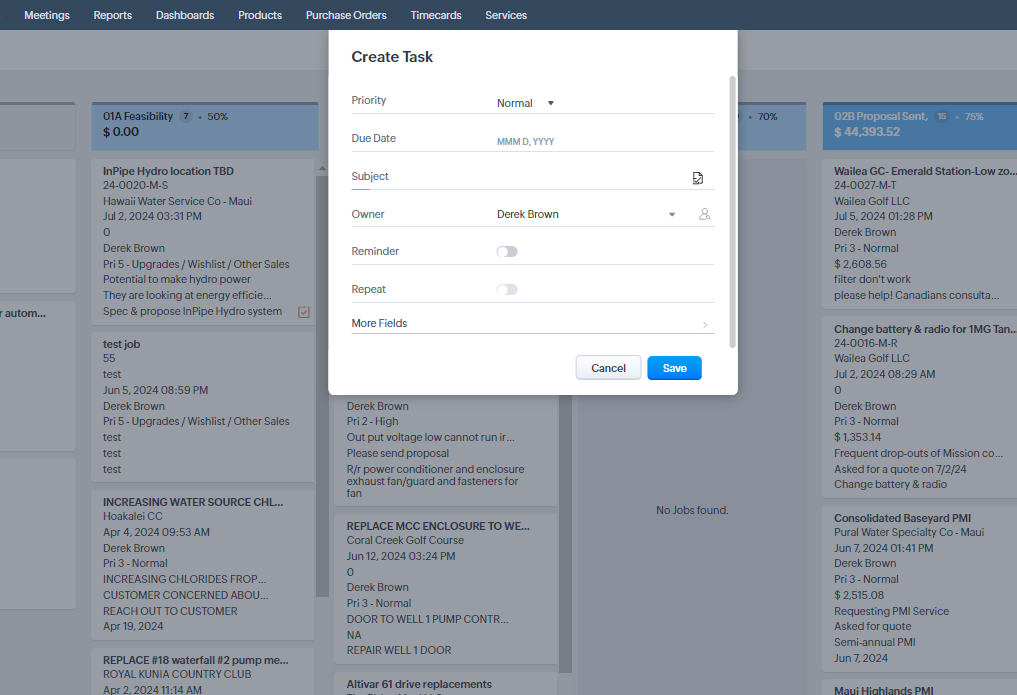Navigate to Purchase Orders tab

point(346,15)
